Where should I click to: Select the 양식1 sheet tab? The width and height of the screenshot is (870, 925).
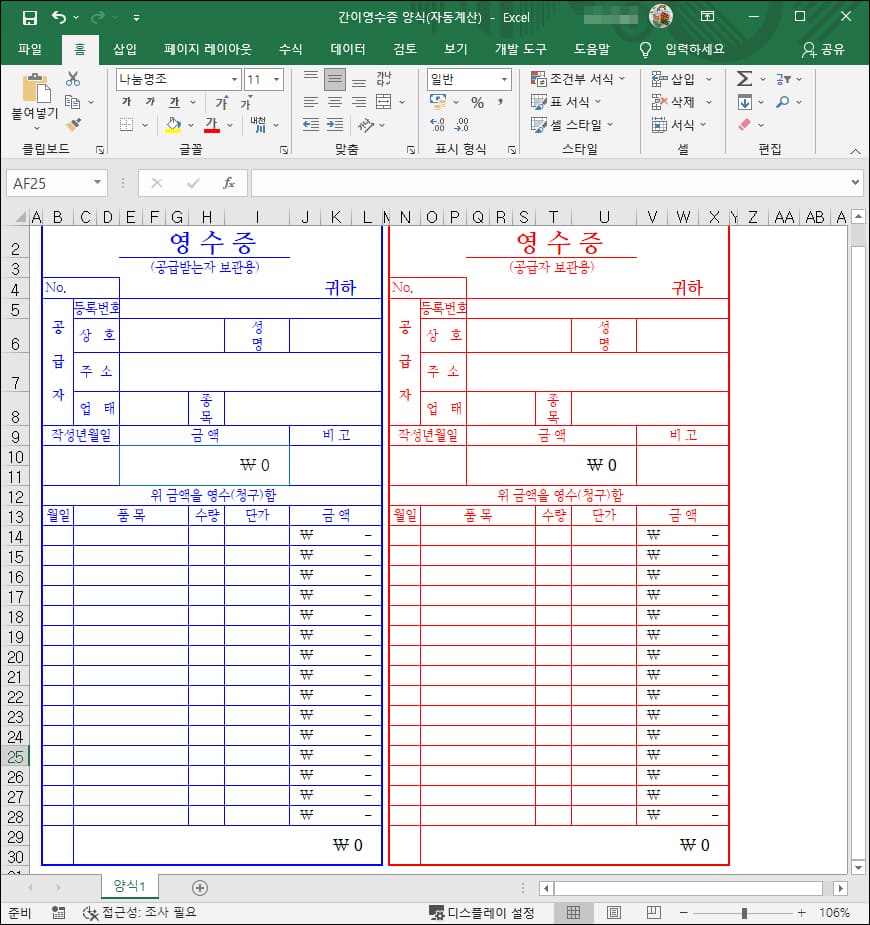pyautogui.click(x=129, y=885)
